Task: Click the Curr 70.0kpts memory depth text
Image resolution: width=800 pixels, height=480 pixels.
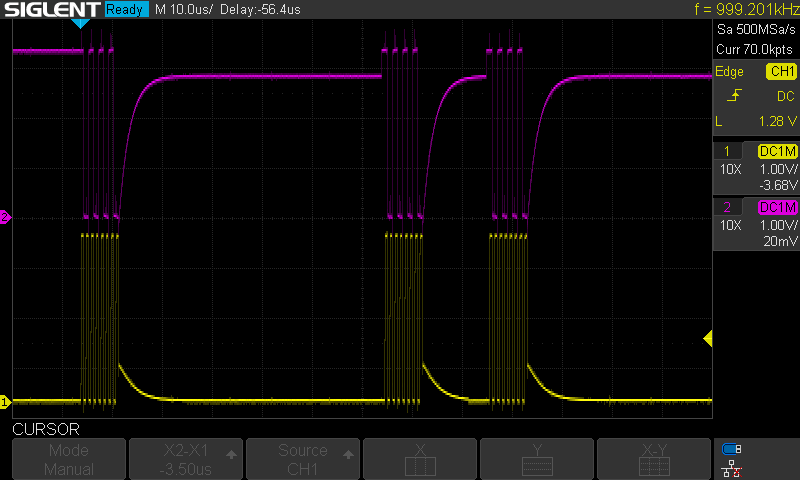Action: coord(754,49)
